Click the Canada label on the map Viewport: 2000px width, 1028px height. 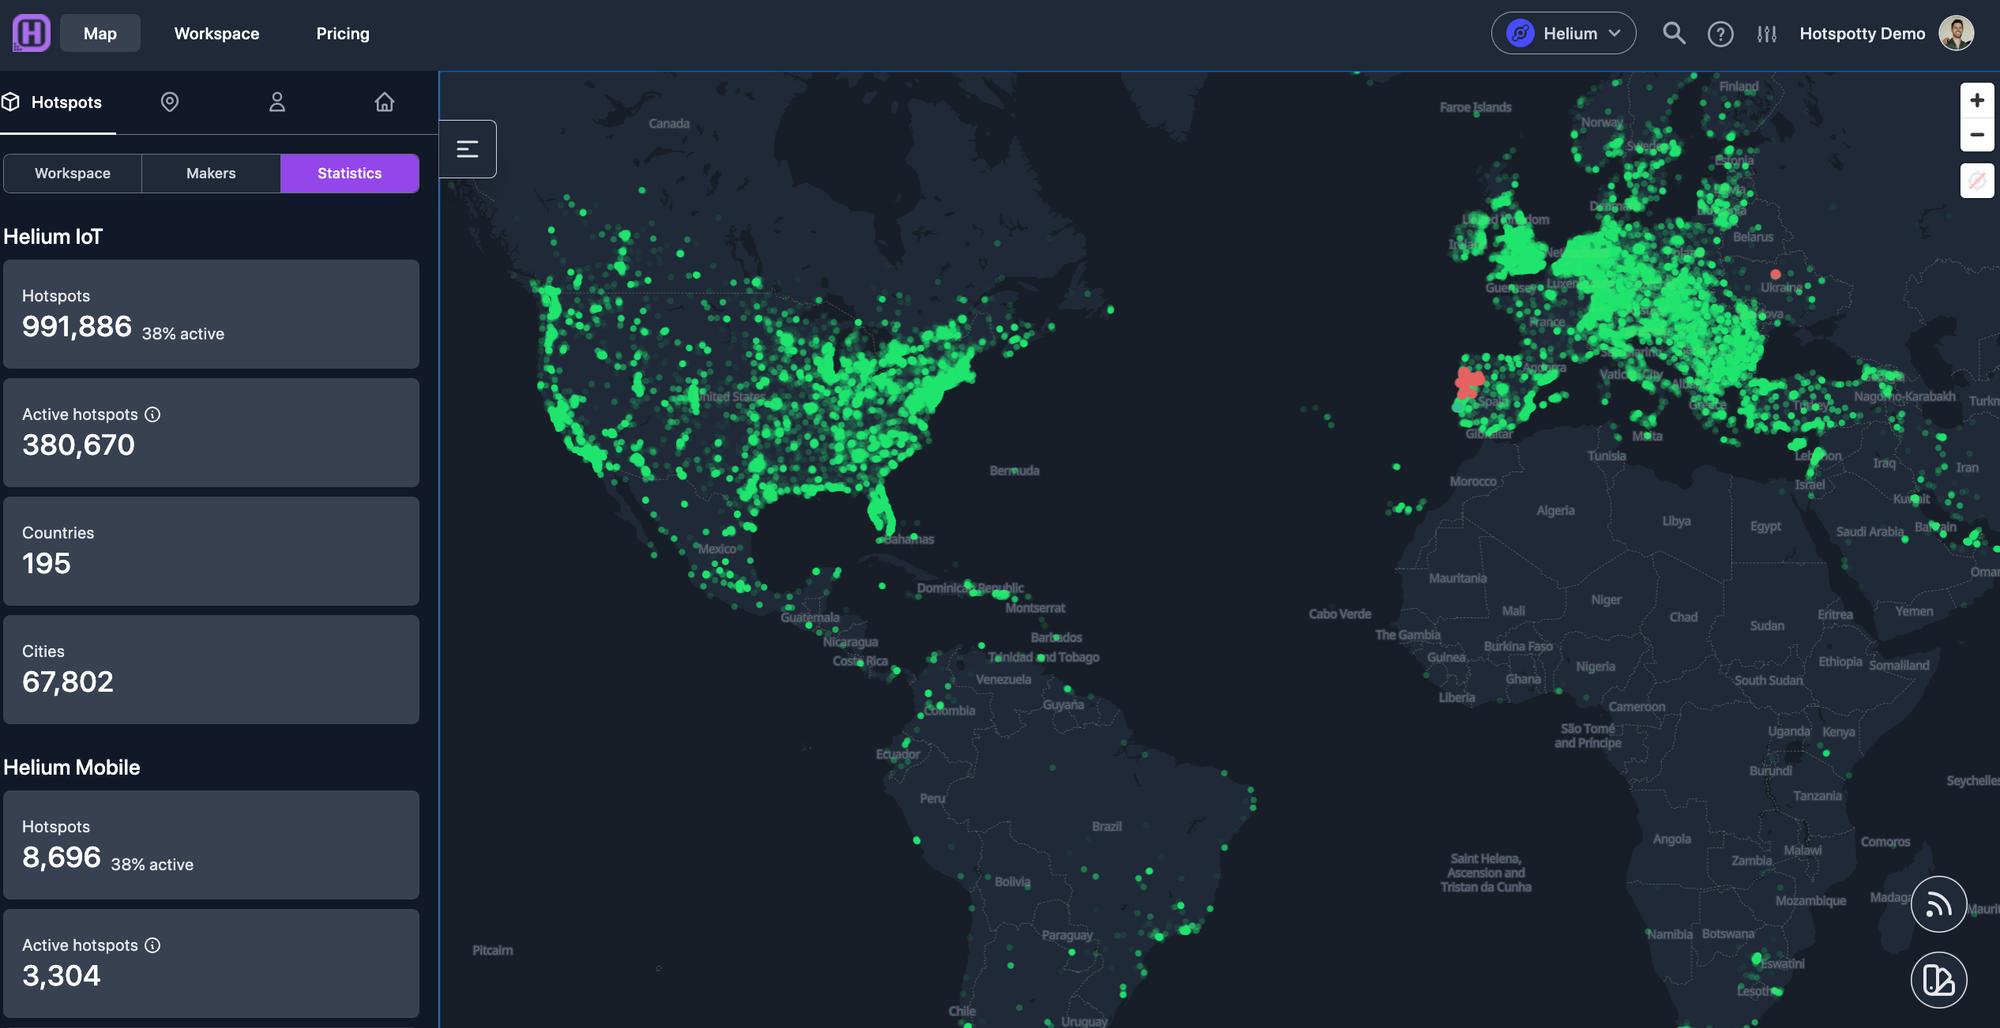[x=669, y=124]
